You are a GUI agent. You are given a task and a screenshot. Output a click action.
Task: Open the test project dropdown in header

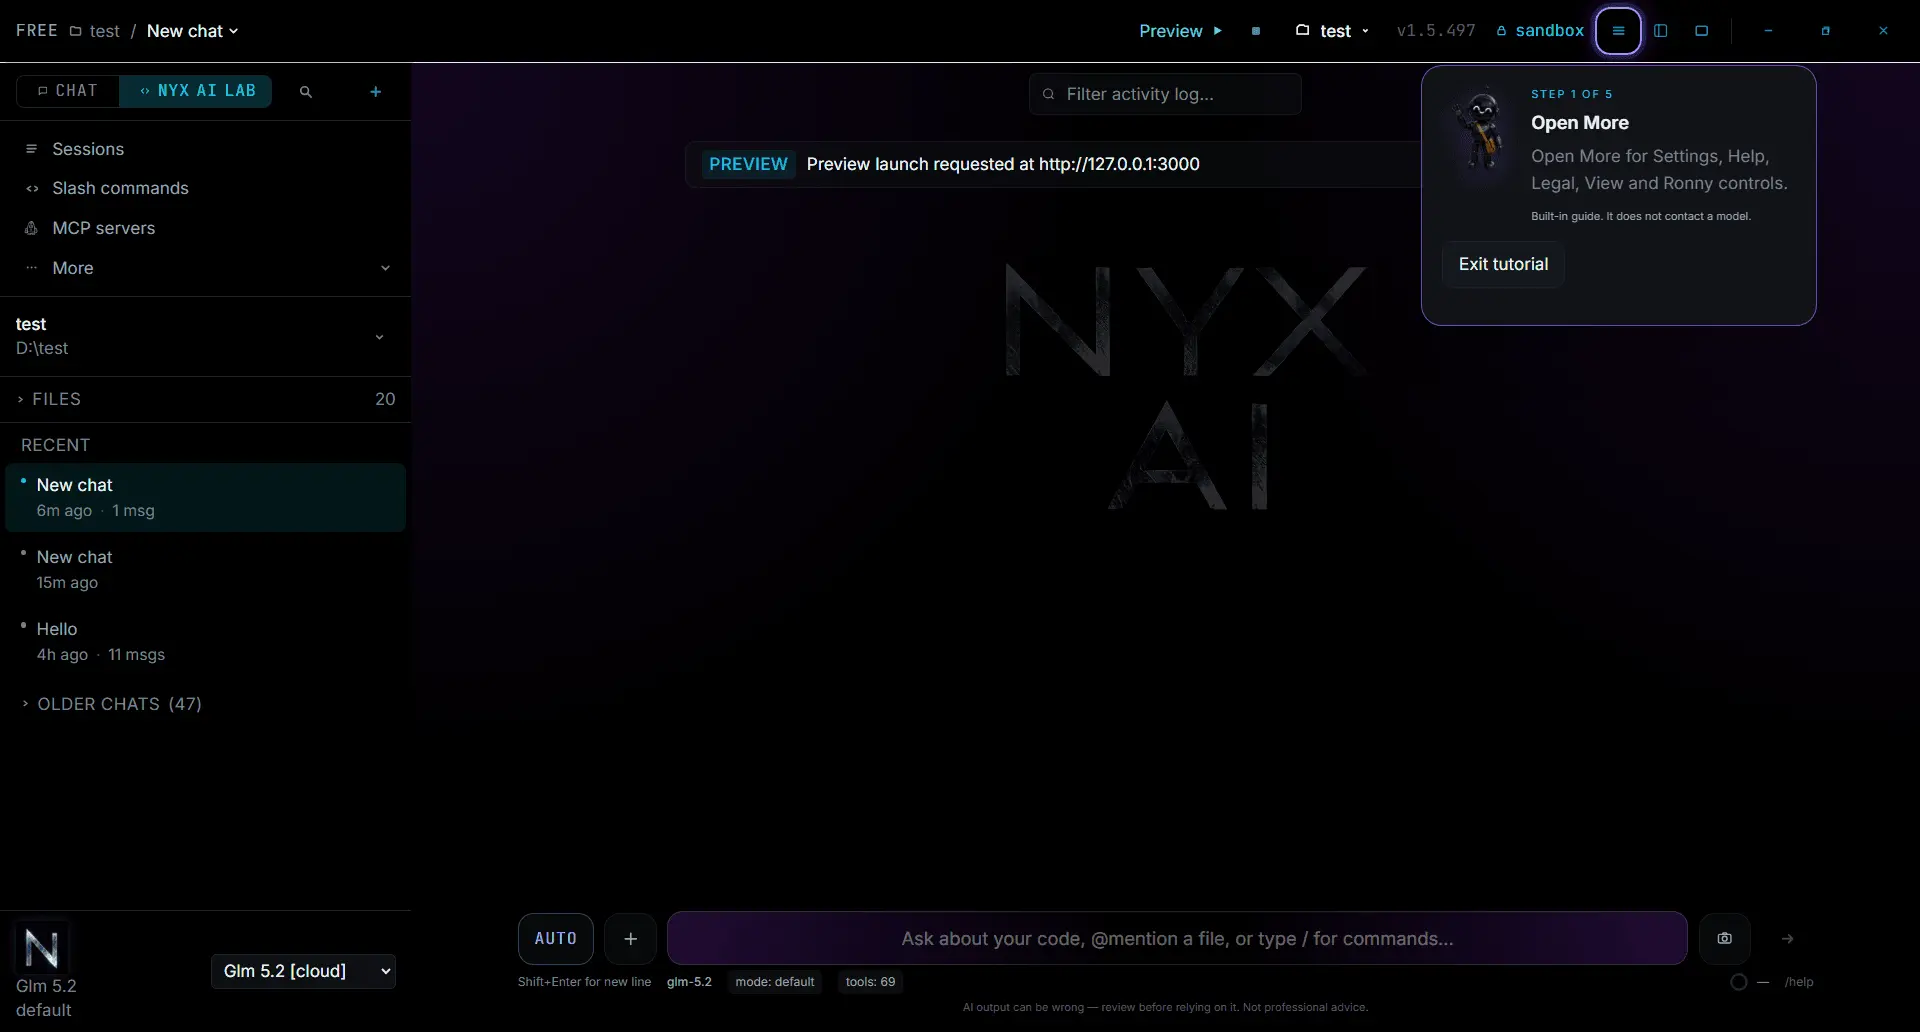click(1332, 31)
